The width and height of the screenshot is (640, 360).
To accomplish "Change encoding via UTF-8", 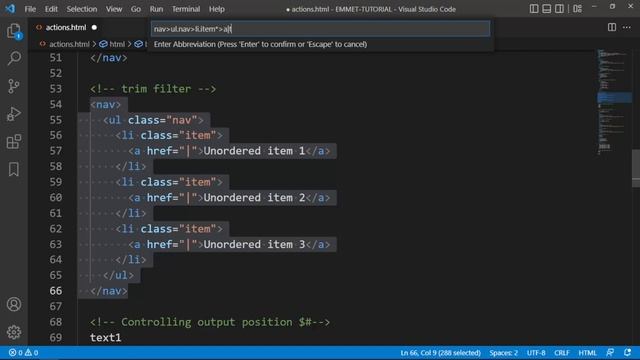I will [536, 353].
